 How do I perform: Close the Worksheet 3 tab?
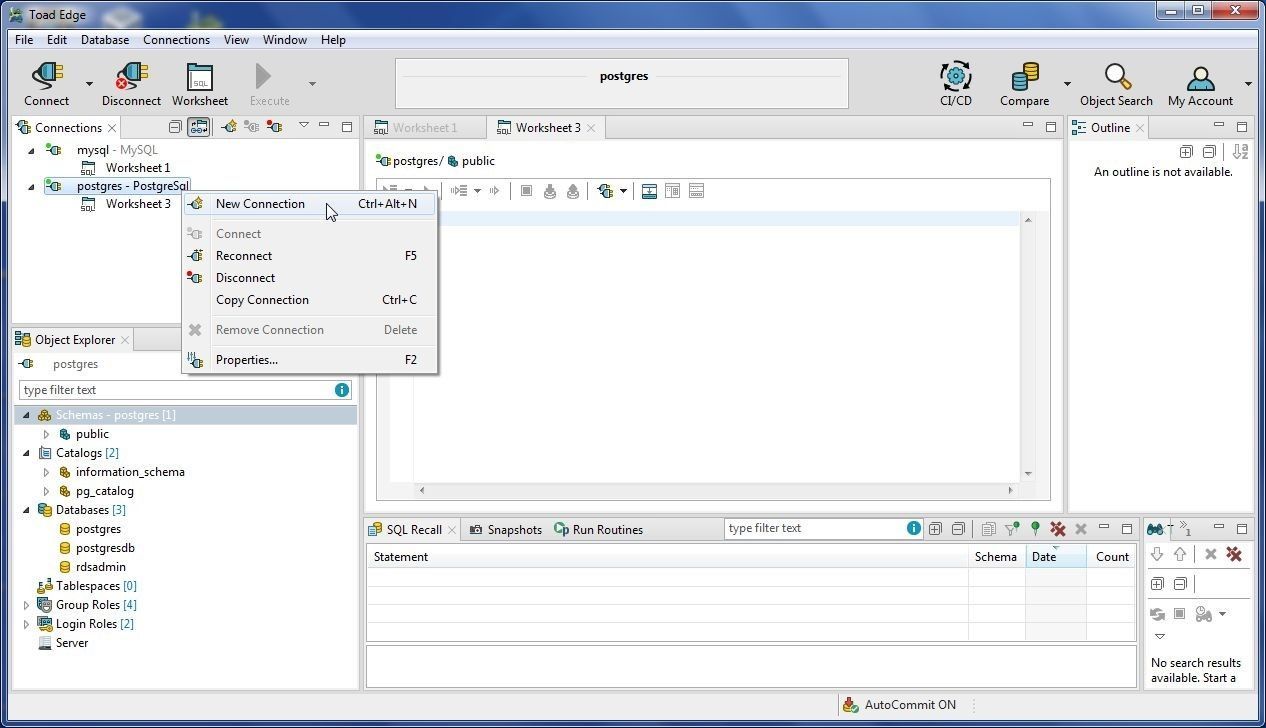(x=591, y=128)
